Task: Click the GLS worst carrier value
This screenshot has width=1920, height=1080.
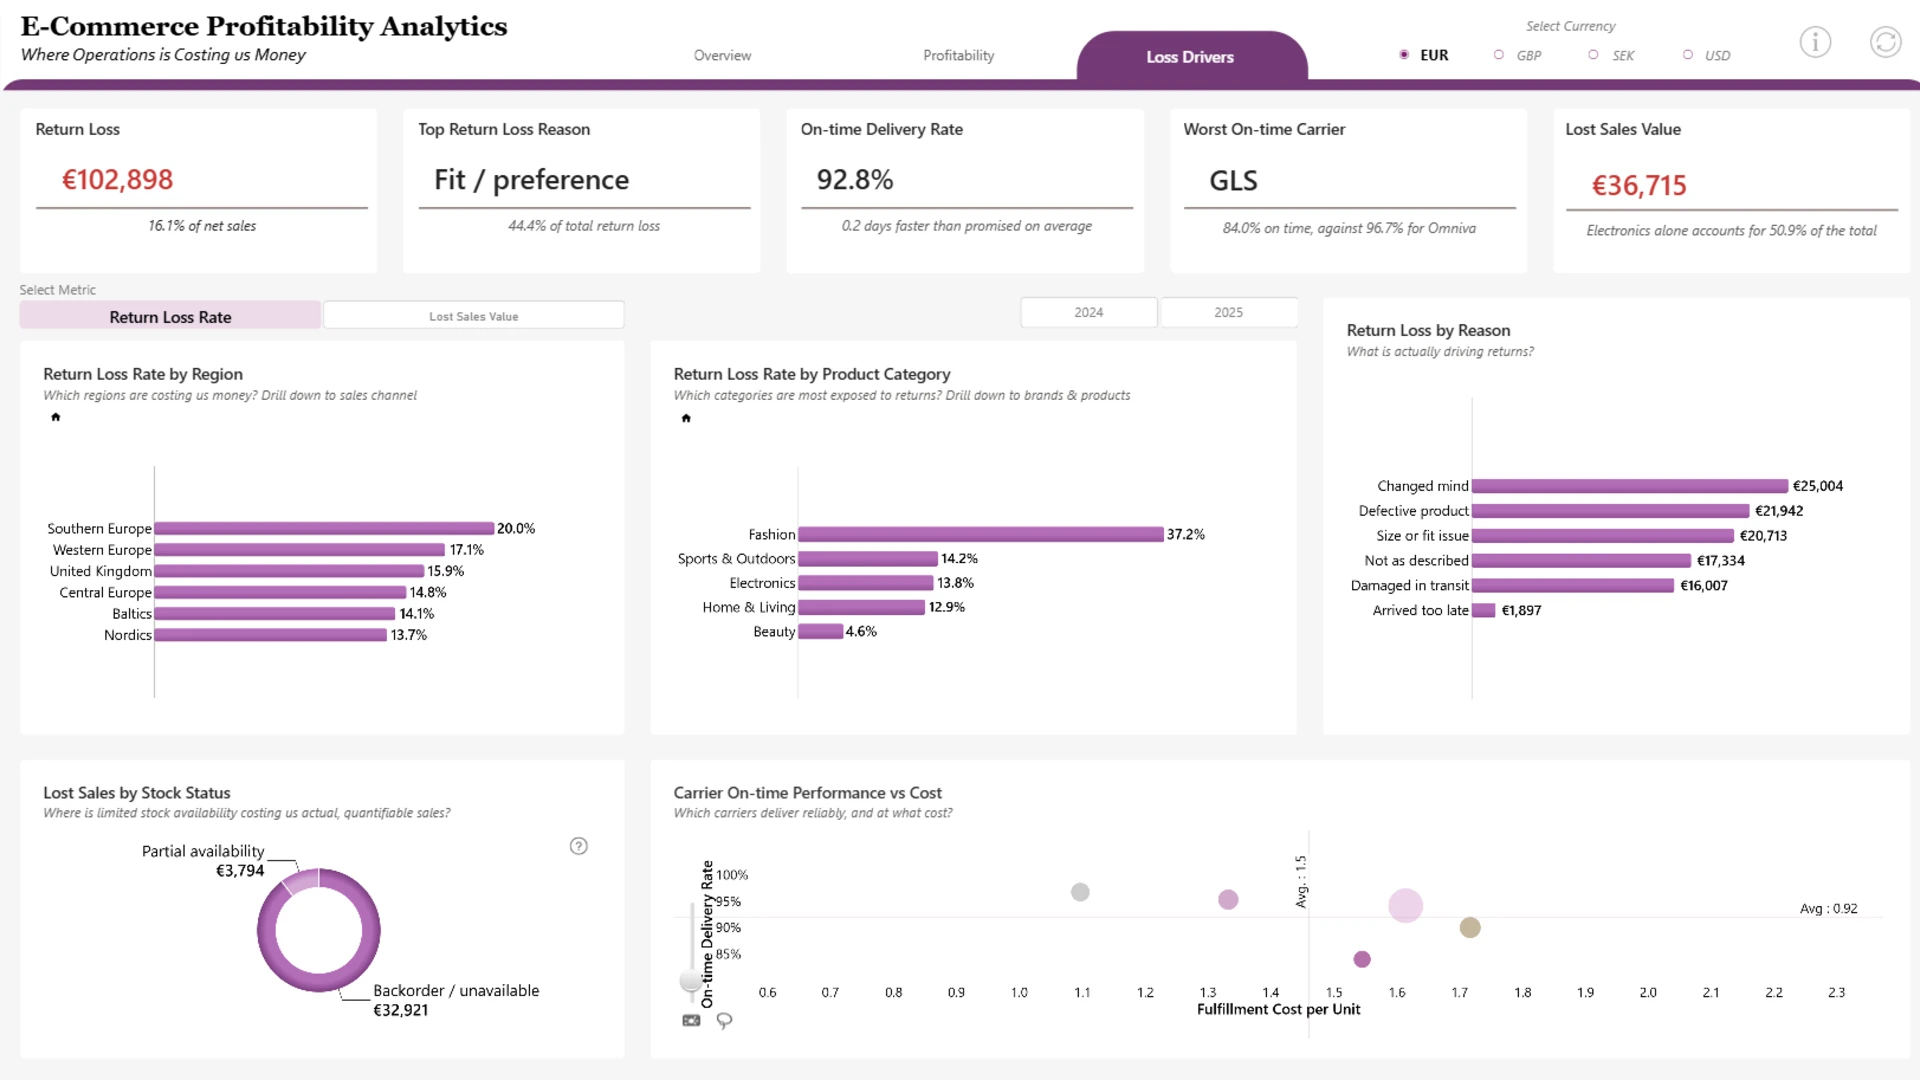Action: pyautogui.click(x=1233, y=181)
